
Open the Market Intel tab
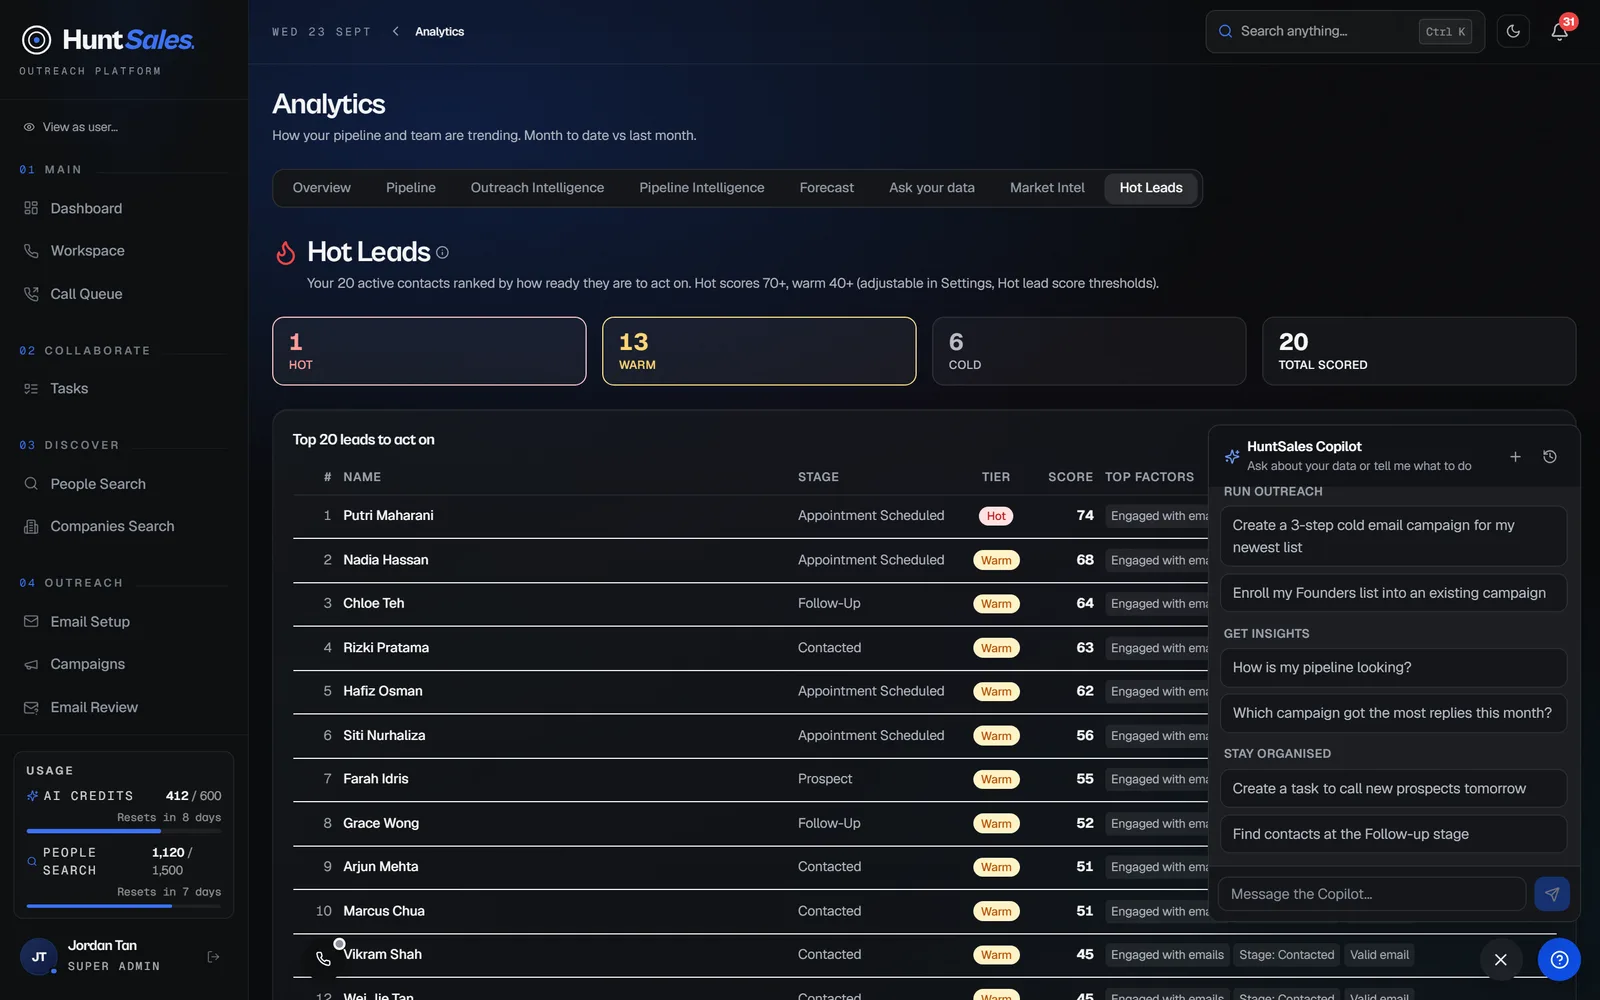(1047, 188)
